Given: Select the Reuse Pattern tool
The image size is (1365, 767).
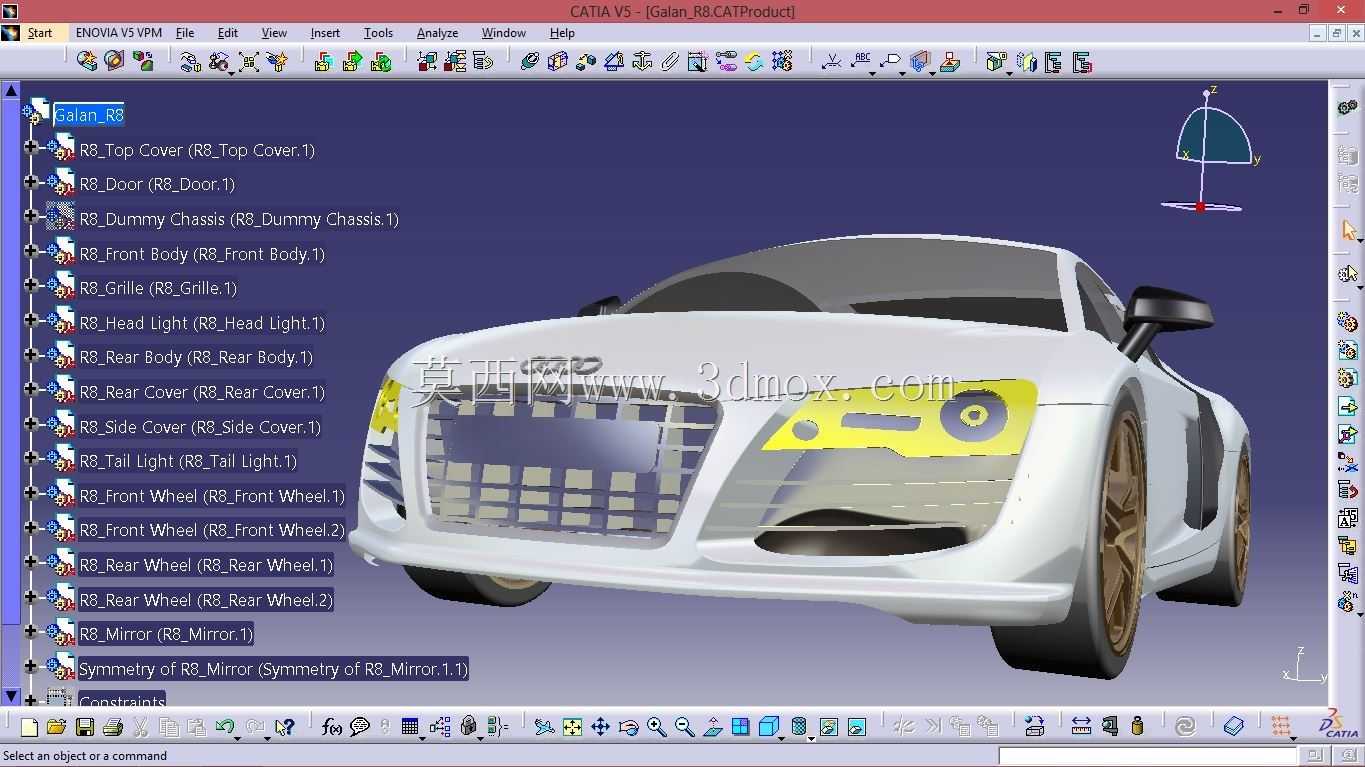Looking at the screenshot, I should (x=782, y=62).
